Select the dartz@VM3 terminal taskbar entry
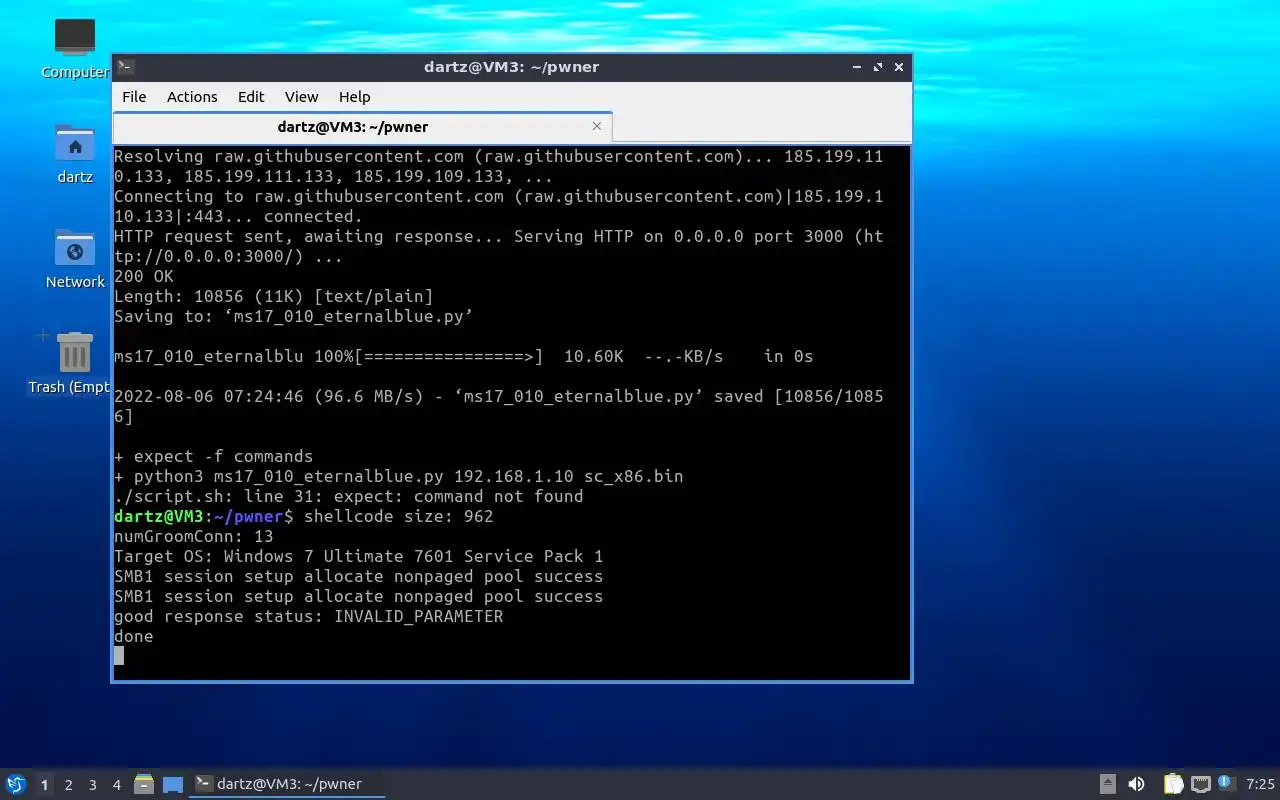The width and height of the screenshot is (1280, 800). [288, 784]
